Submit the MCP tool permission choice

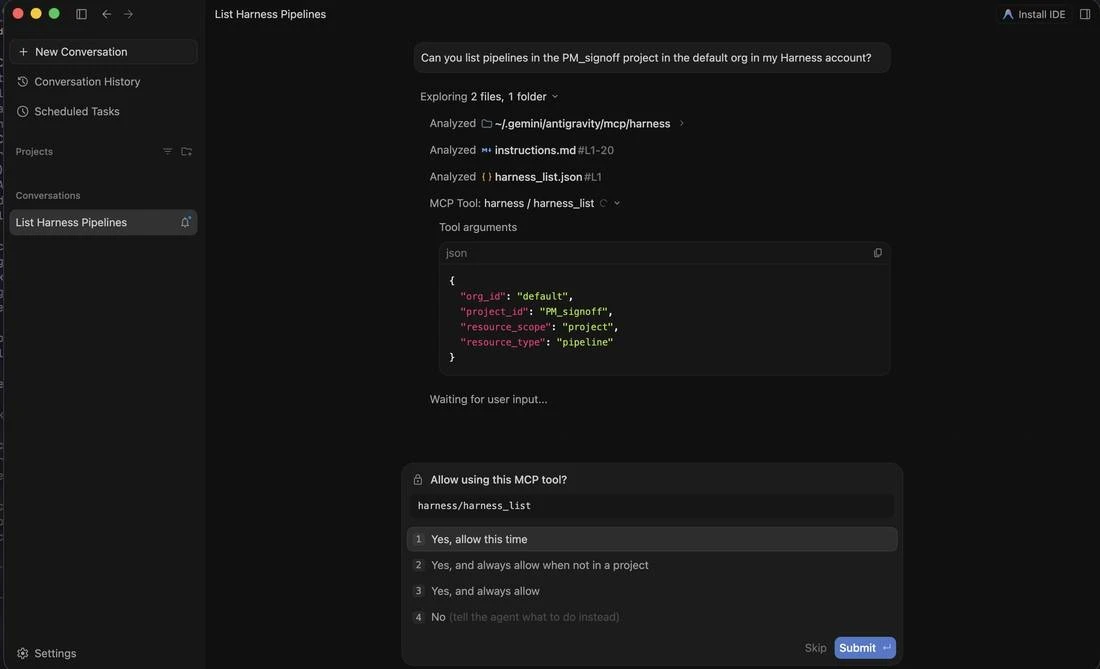click(x=865, y=648)
